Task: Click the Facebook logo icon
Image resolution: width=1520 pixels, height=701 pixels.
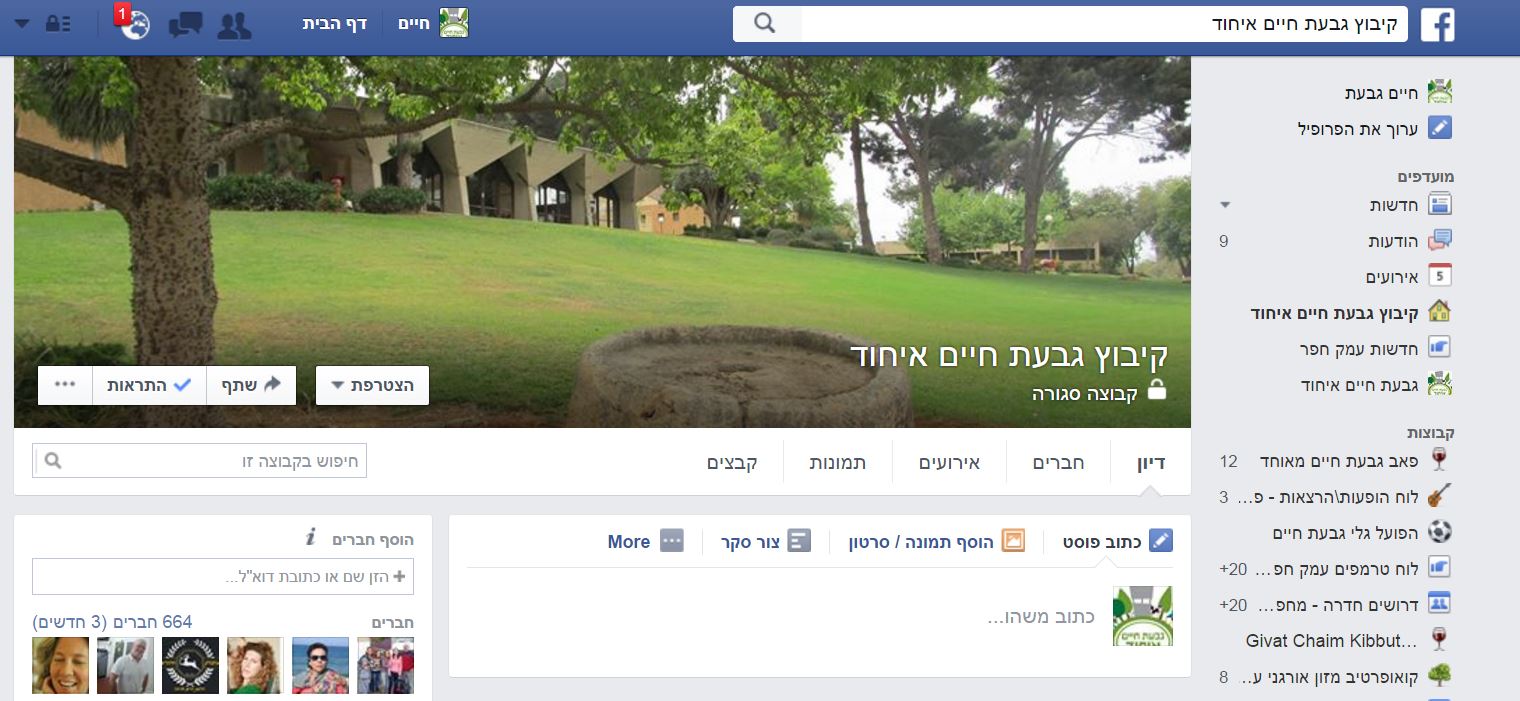Action: pyautogui.click(x=1438, y=24)
